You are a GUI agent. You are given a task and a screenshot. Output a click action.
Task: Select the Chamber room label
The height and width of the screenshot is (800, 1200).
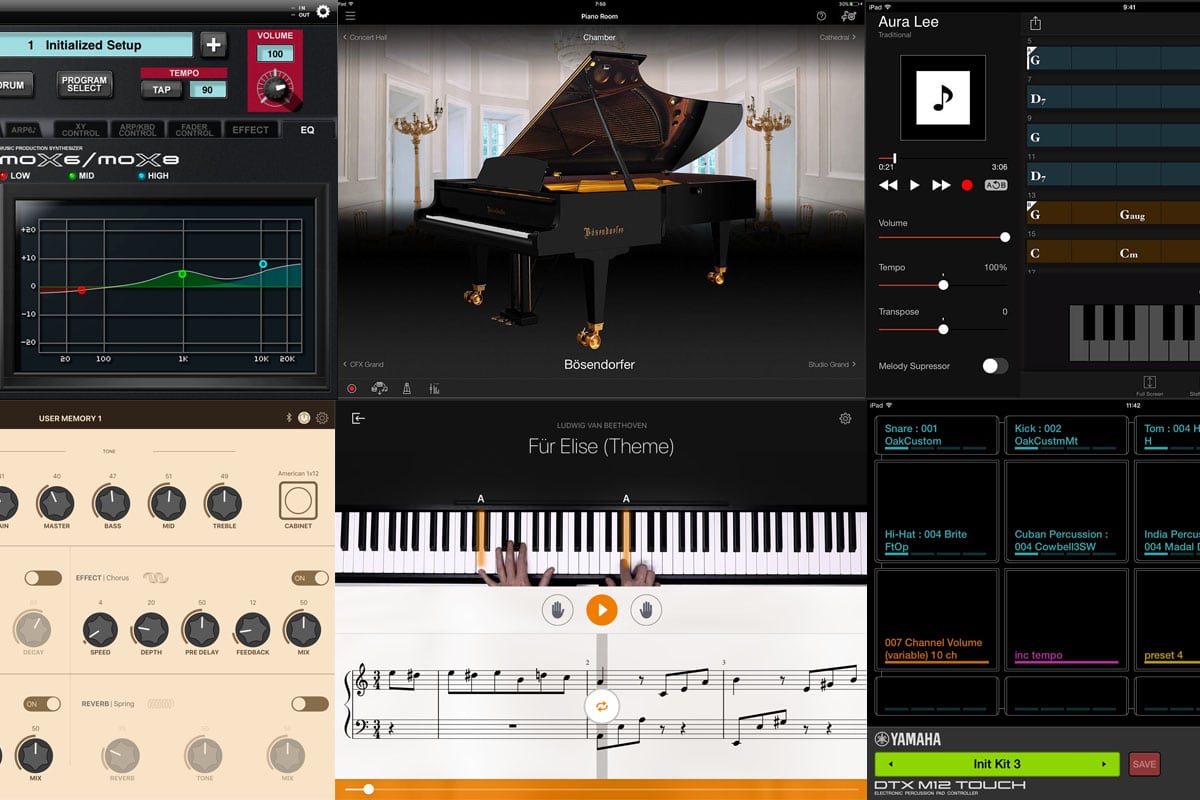coord(599,37)
